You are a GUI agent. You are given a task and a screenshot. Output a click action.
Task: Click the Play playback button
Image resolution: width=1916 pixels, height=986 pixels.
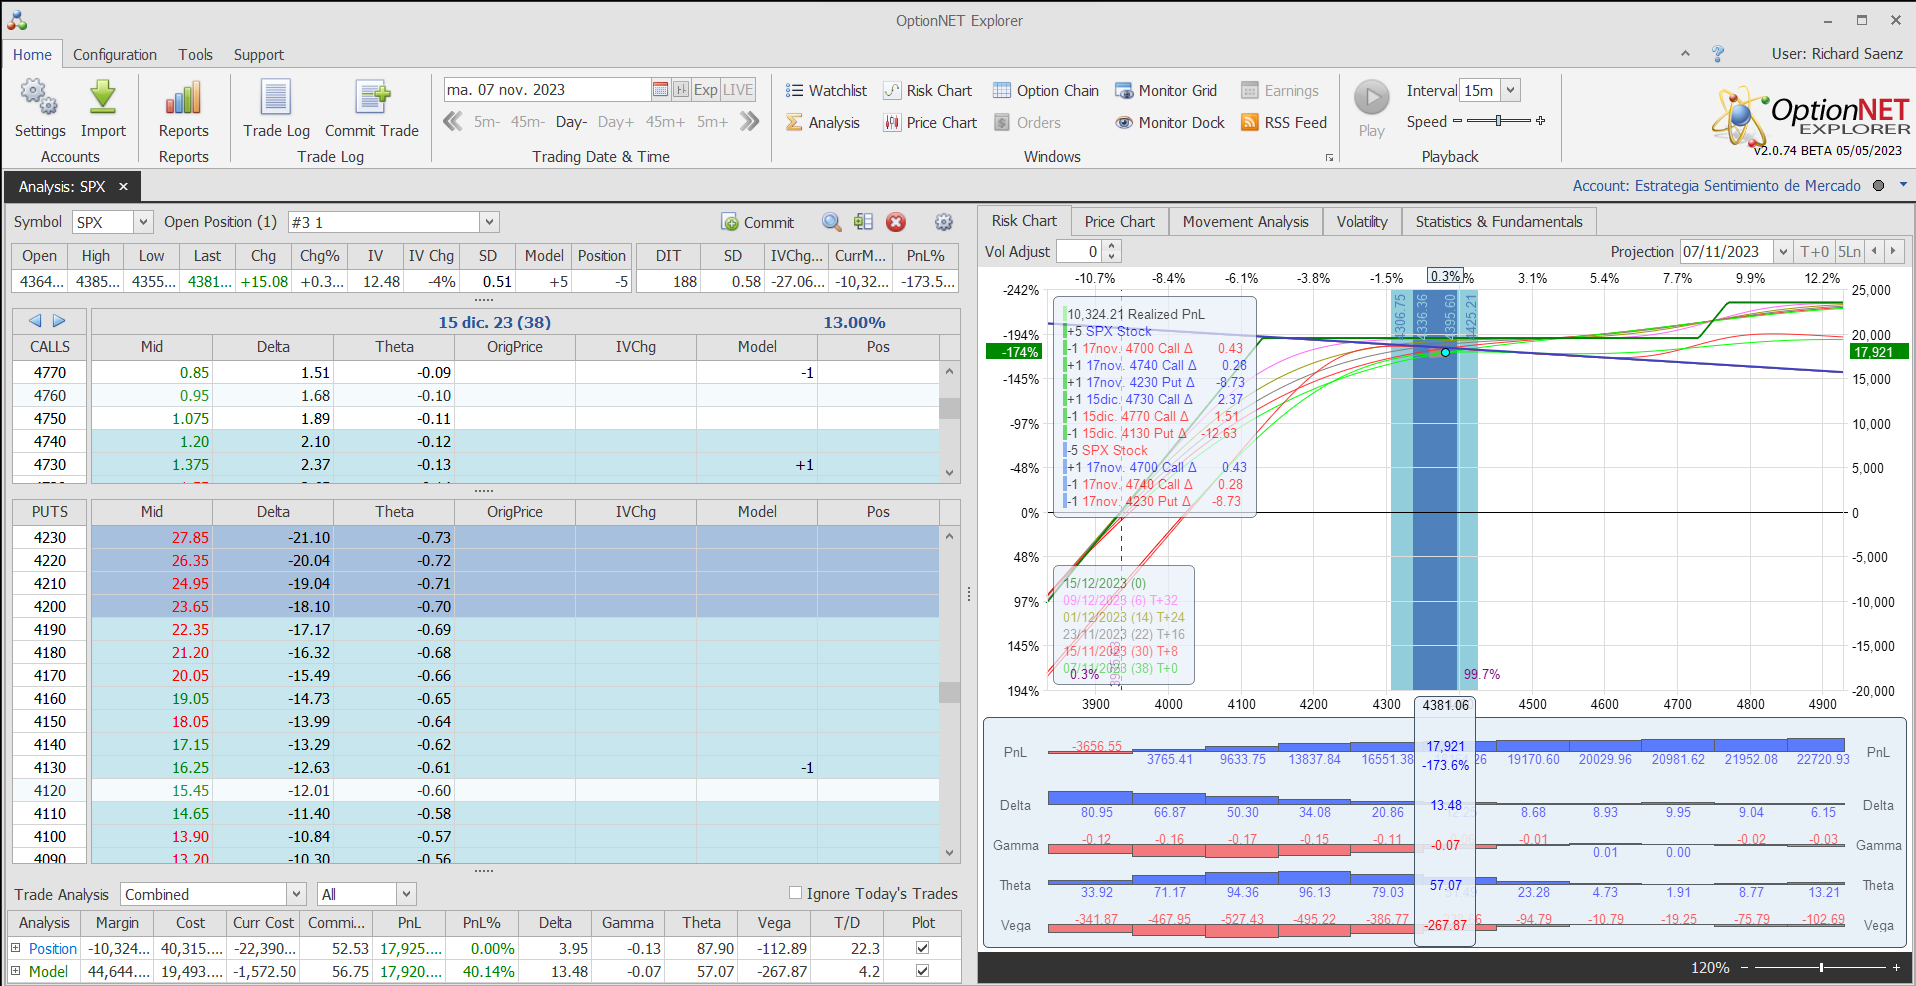1372,98
